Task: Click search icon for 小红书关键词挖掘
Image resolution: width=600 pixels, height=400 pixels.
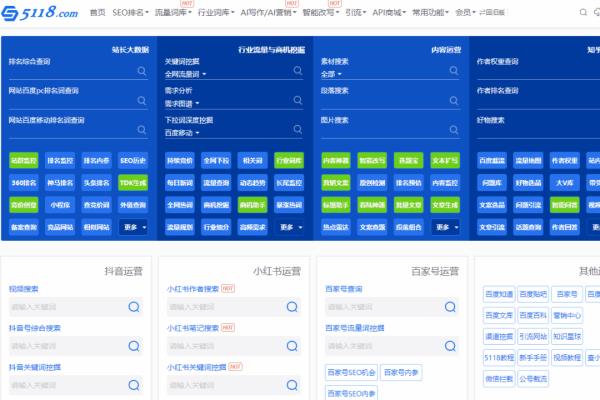Action: [x=292, y=385]
